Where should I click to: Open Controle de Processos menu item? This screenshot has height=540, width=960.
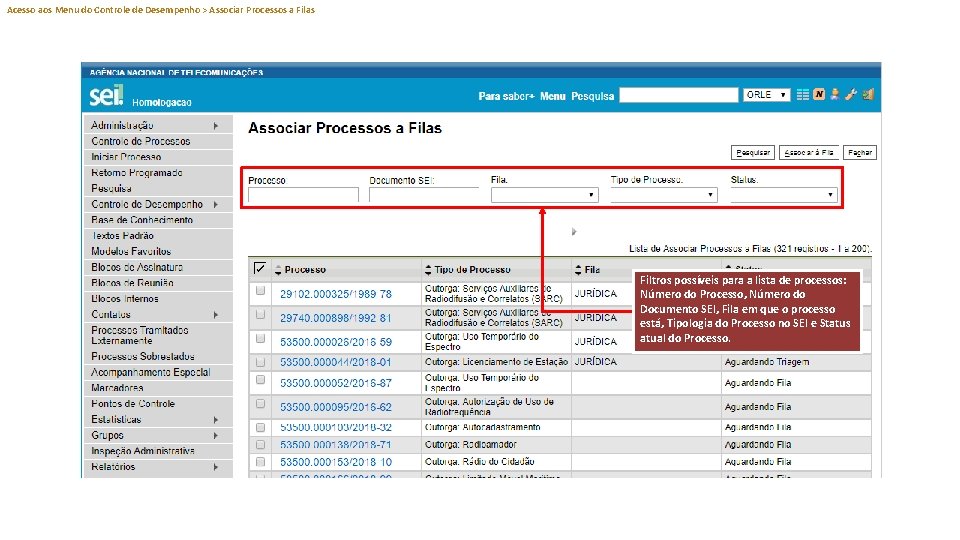point(158,141)
